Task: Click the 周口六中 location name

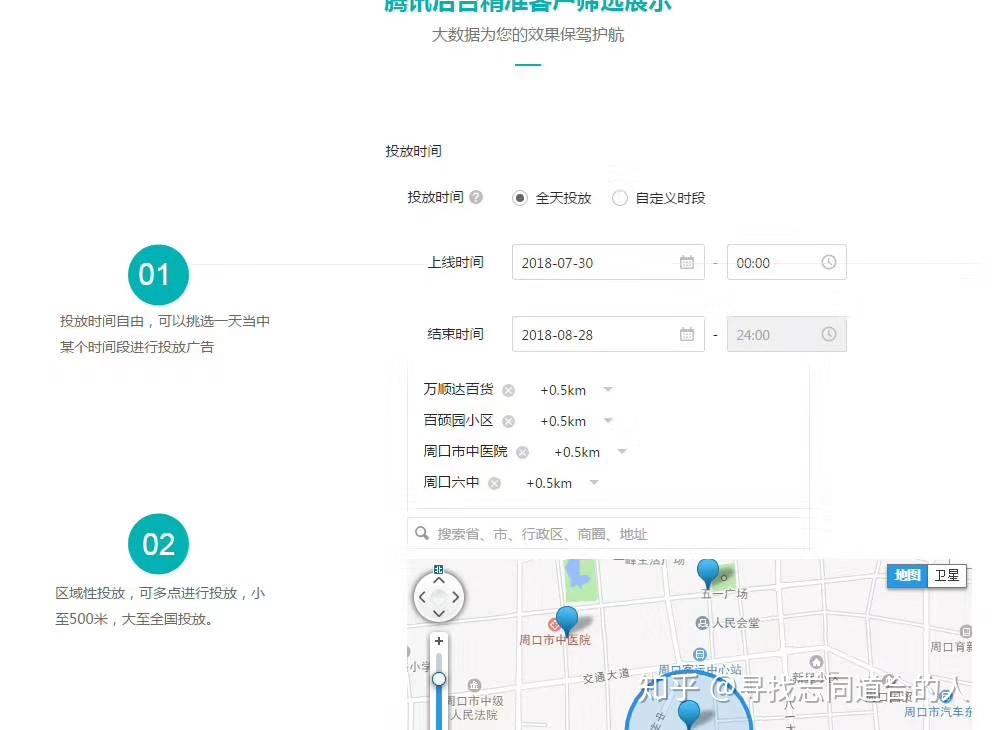Action: coord(451,482)
